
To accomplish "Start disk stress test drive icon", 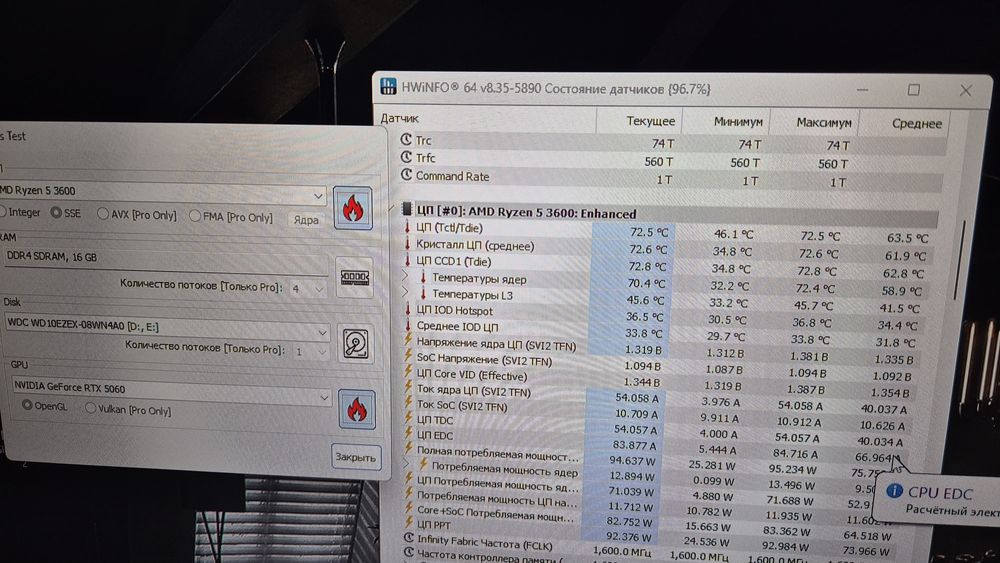I will (x=355, y=344).
